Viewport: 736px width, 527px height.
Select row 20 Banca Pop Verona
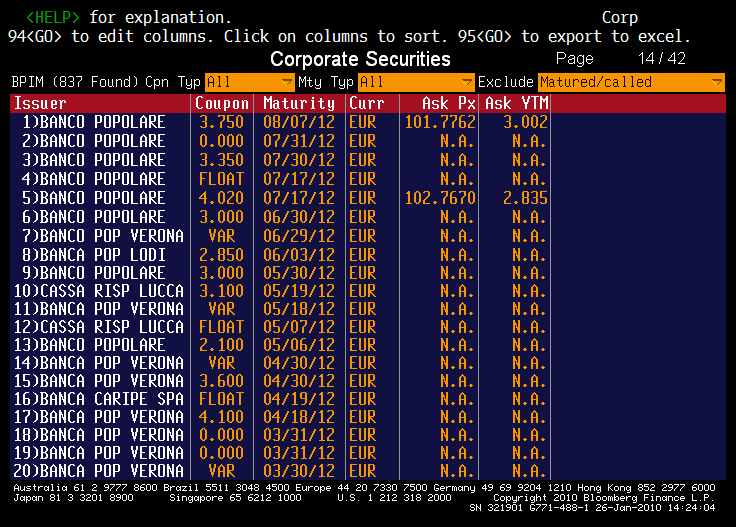coord(100,470)
